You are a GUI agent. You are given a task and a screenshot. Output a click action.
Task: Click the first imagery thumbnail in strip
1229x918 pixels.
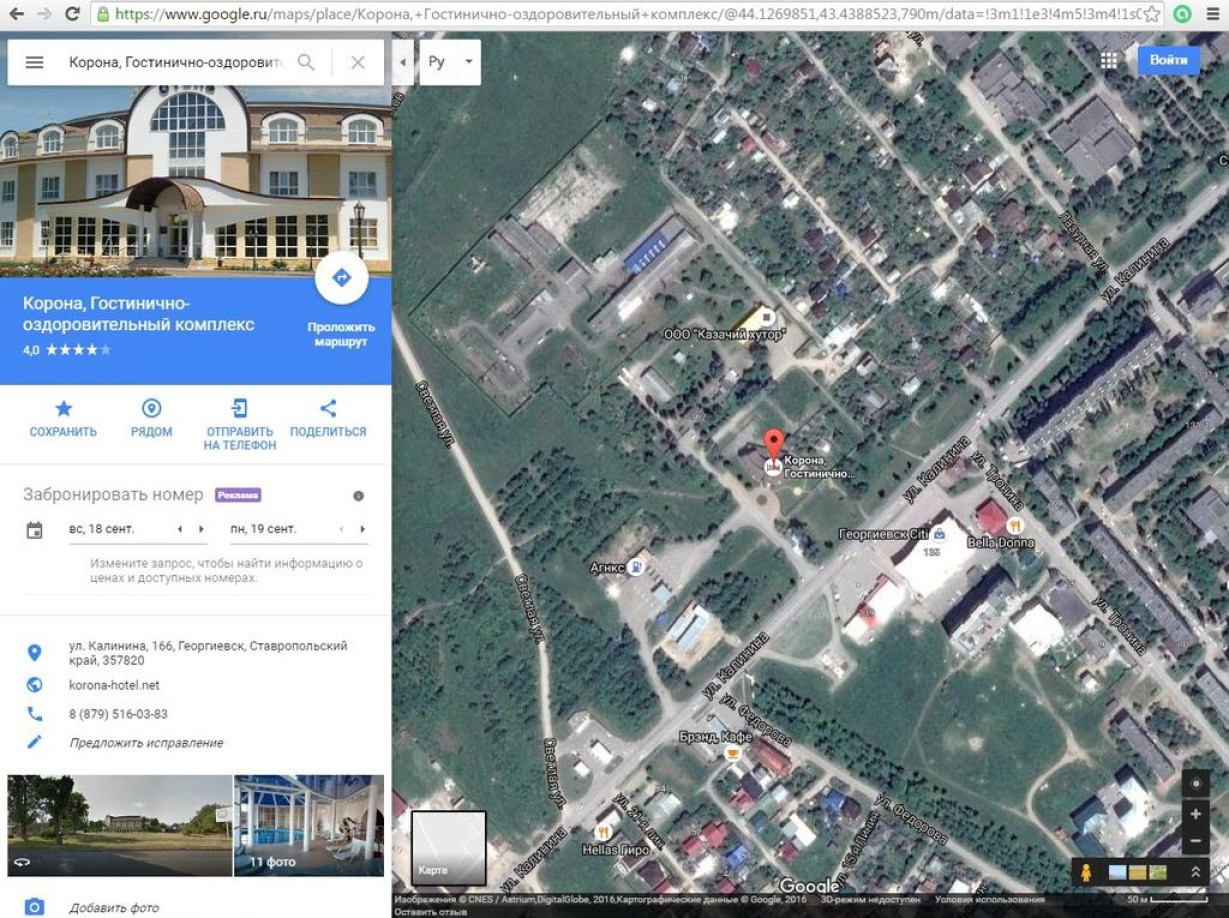[1117, 872]
